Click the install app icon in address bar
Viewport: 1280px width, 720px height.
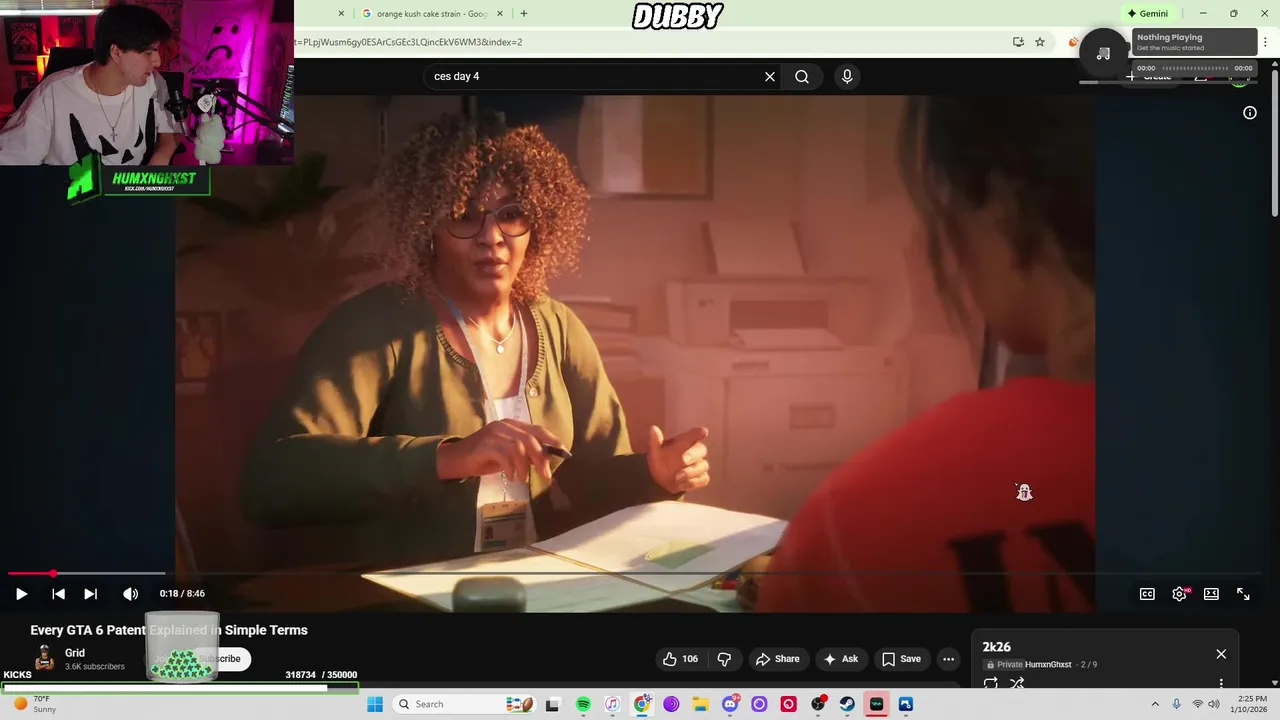point(1018,42)
